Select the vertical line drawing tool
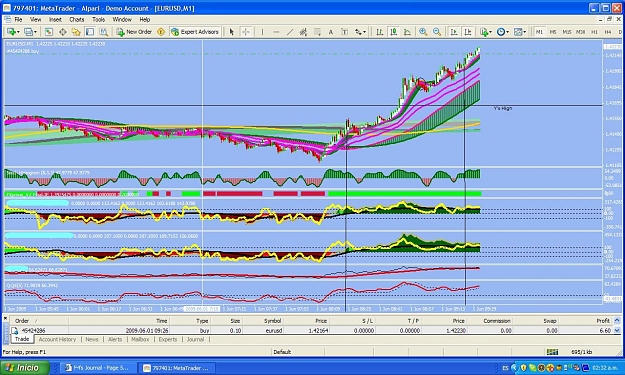The image size is (625, 375). [x=262, y=32]
